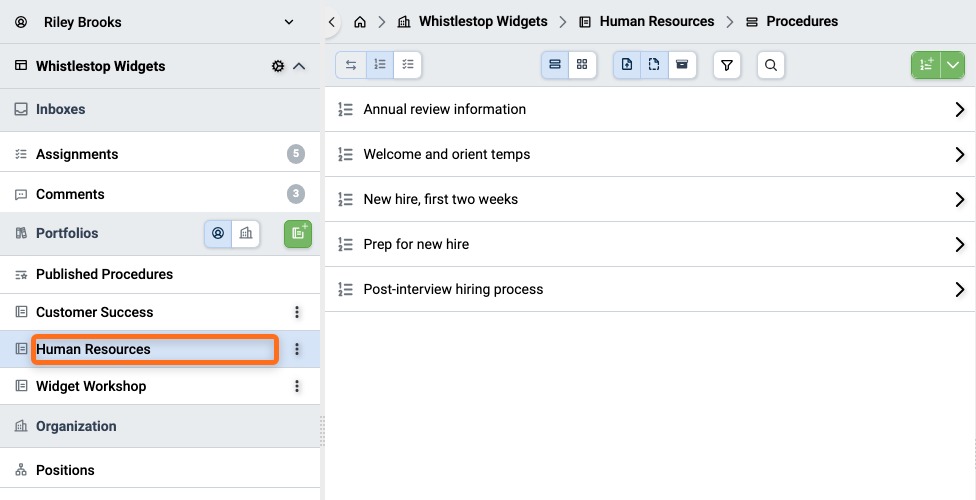
Task: Create a new procedure with green button
Action: pos(926,65)
